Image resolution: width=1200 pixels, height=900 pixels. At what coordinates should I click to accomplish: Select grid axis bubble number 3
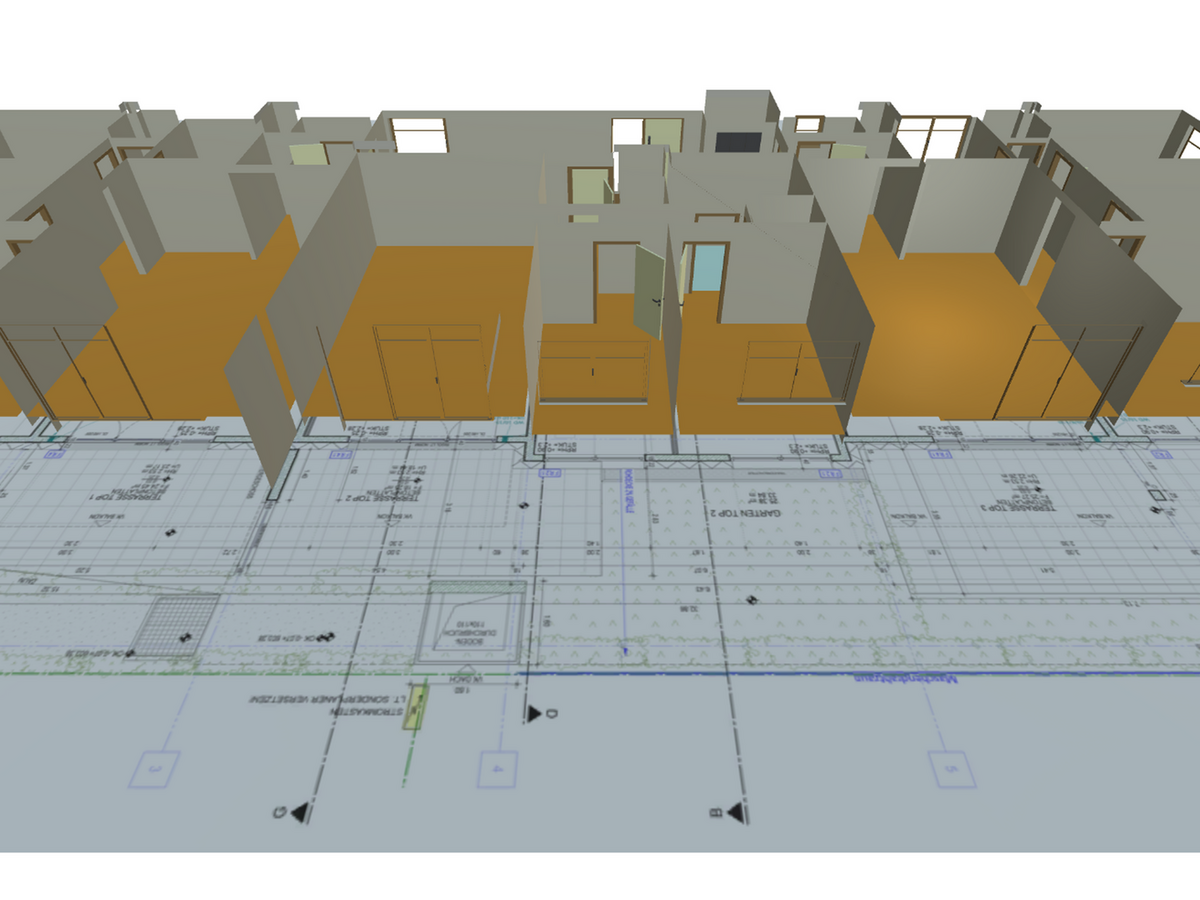click(x=156, y=769)
